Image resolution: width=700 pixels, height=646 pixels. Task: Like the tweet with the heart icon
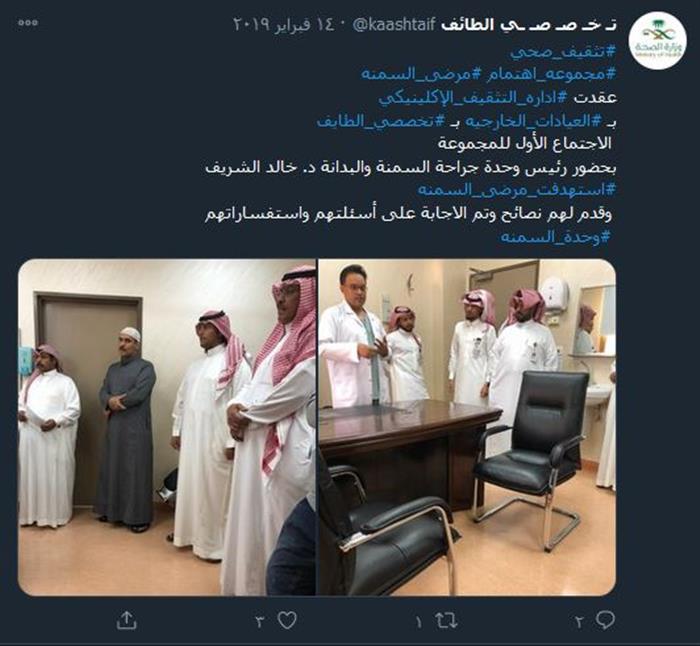(x=287, y=621)
